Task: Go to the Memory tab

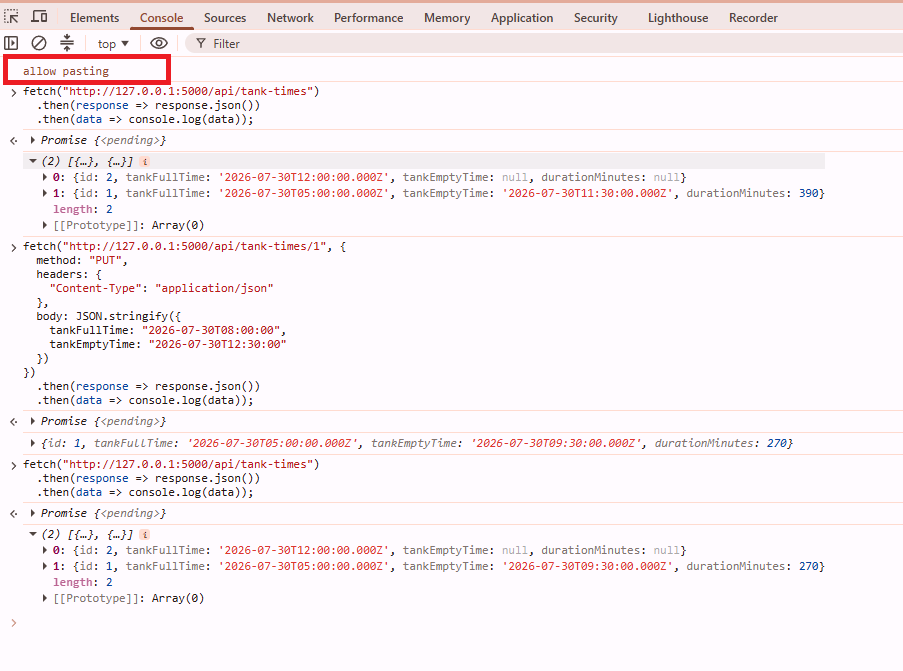Action: 447,18
